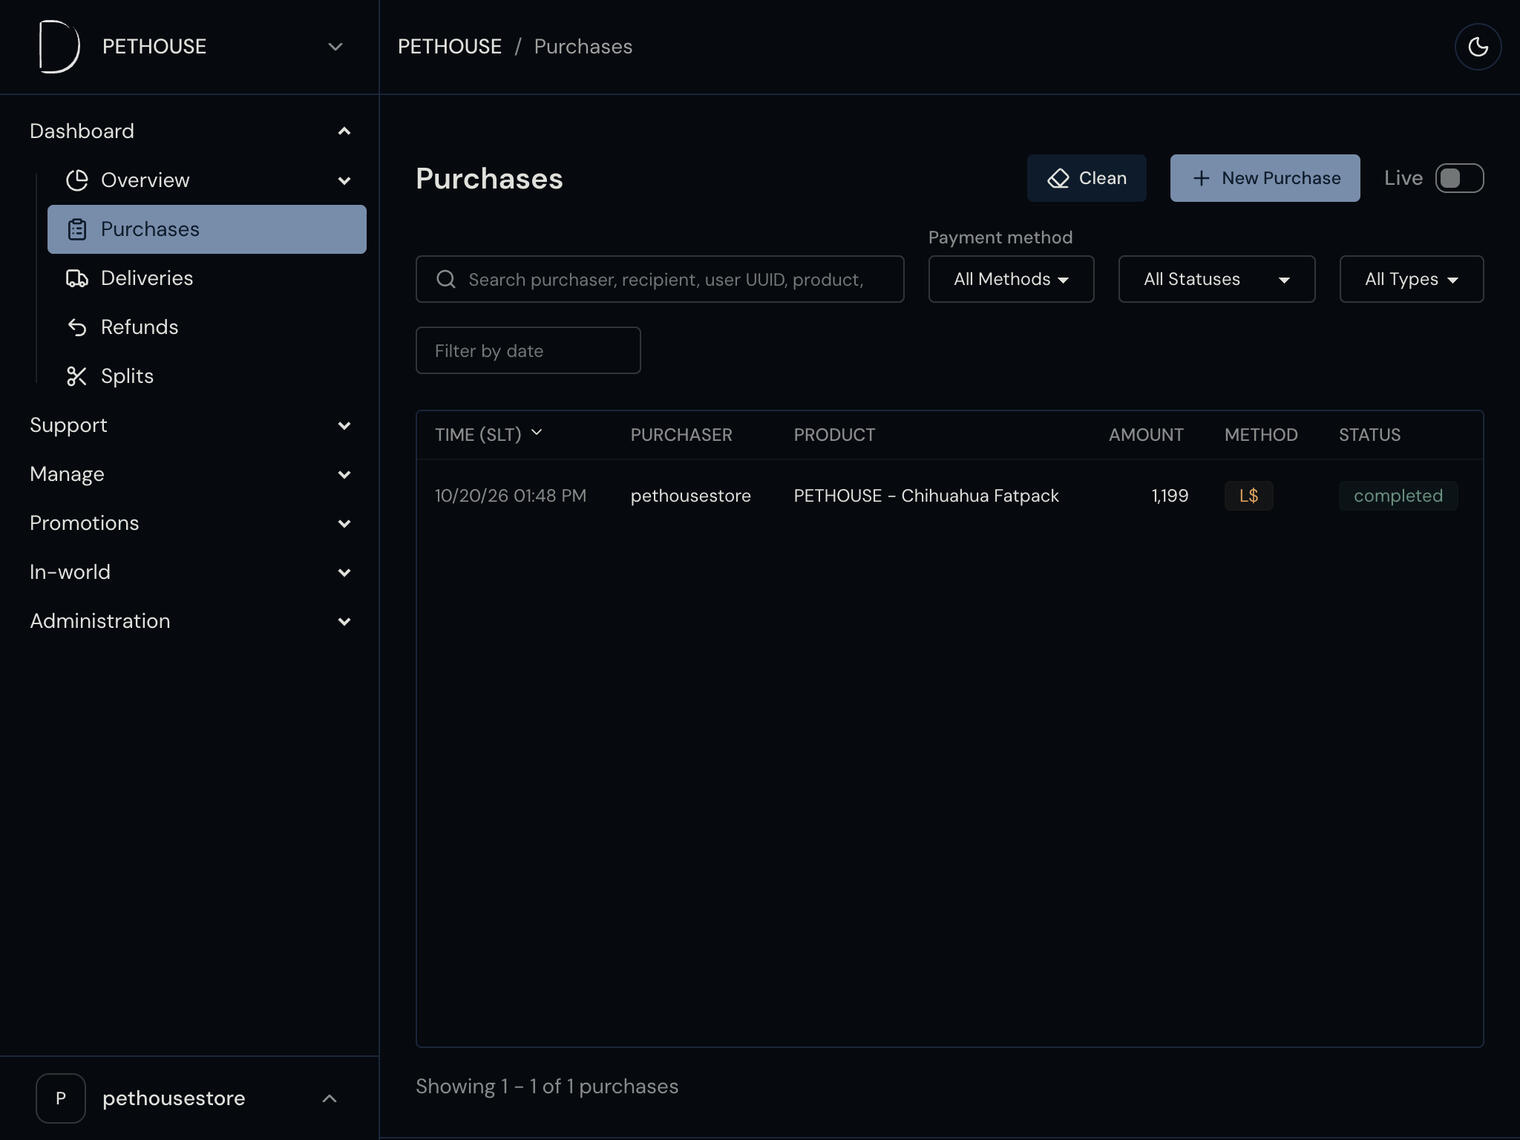Expand the Overview submenu chevron
1520x1140 pixels.
(x=344, y=180)
